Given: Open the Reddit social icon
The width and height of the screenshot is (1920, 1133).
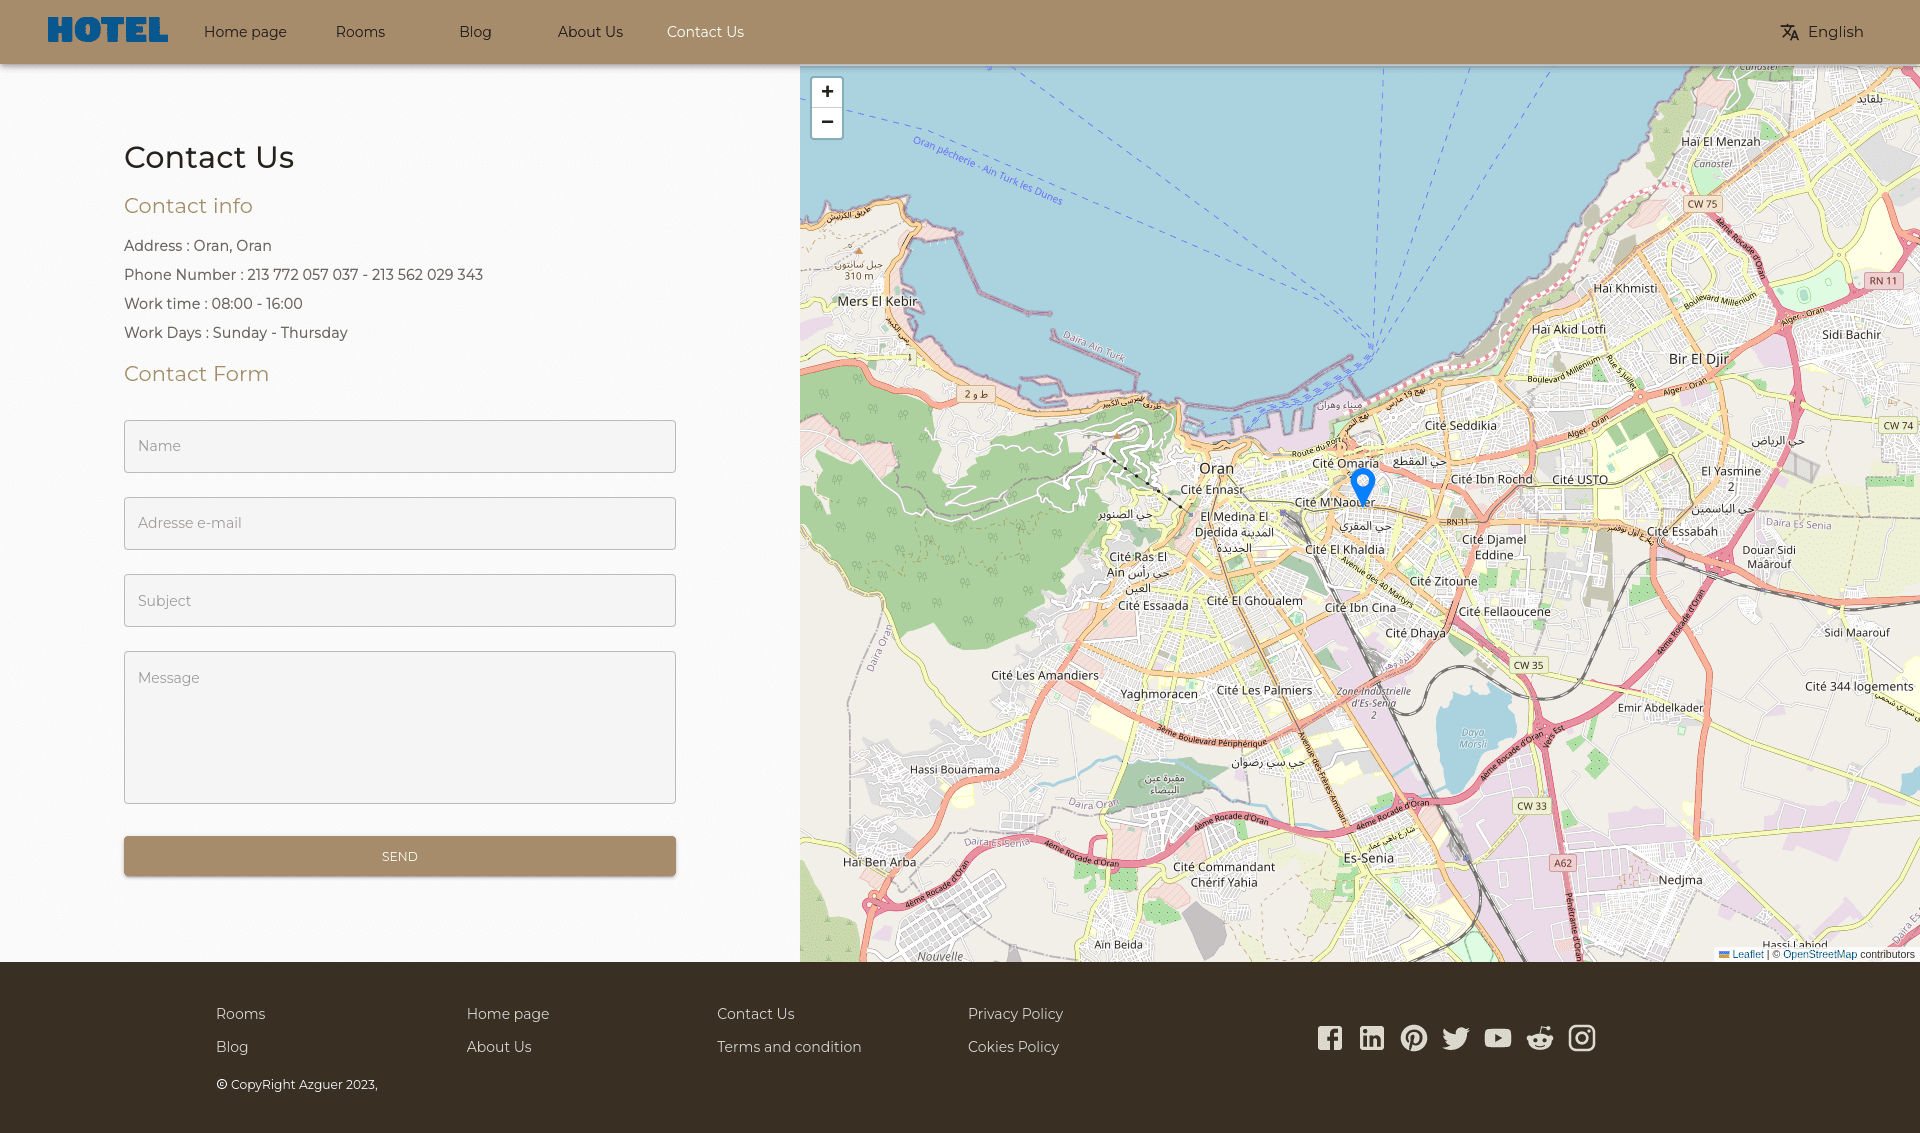Looking at the screenshot, I should coord(1540,1038).
